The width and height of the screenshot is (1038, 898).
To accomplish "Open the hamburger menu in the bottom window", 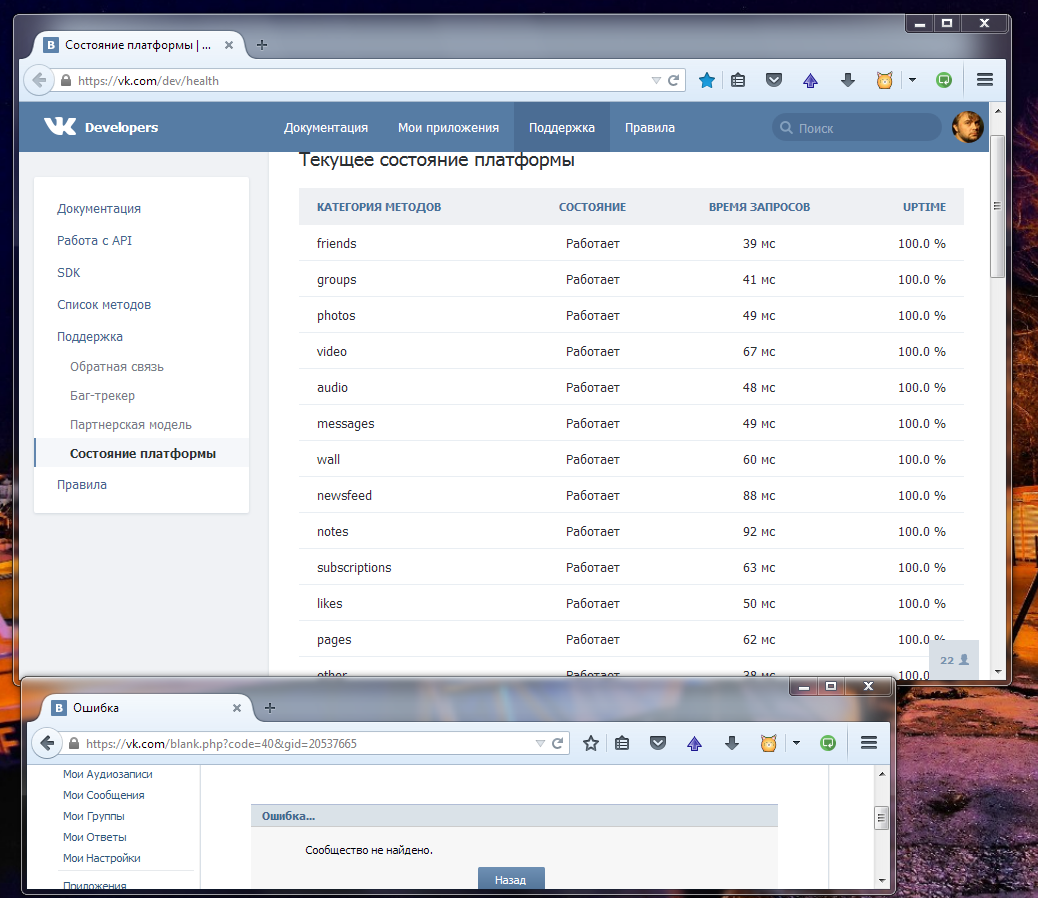I will tap(869, 743).
